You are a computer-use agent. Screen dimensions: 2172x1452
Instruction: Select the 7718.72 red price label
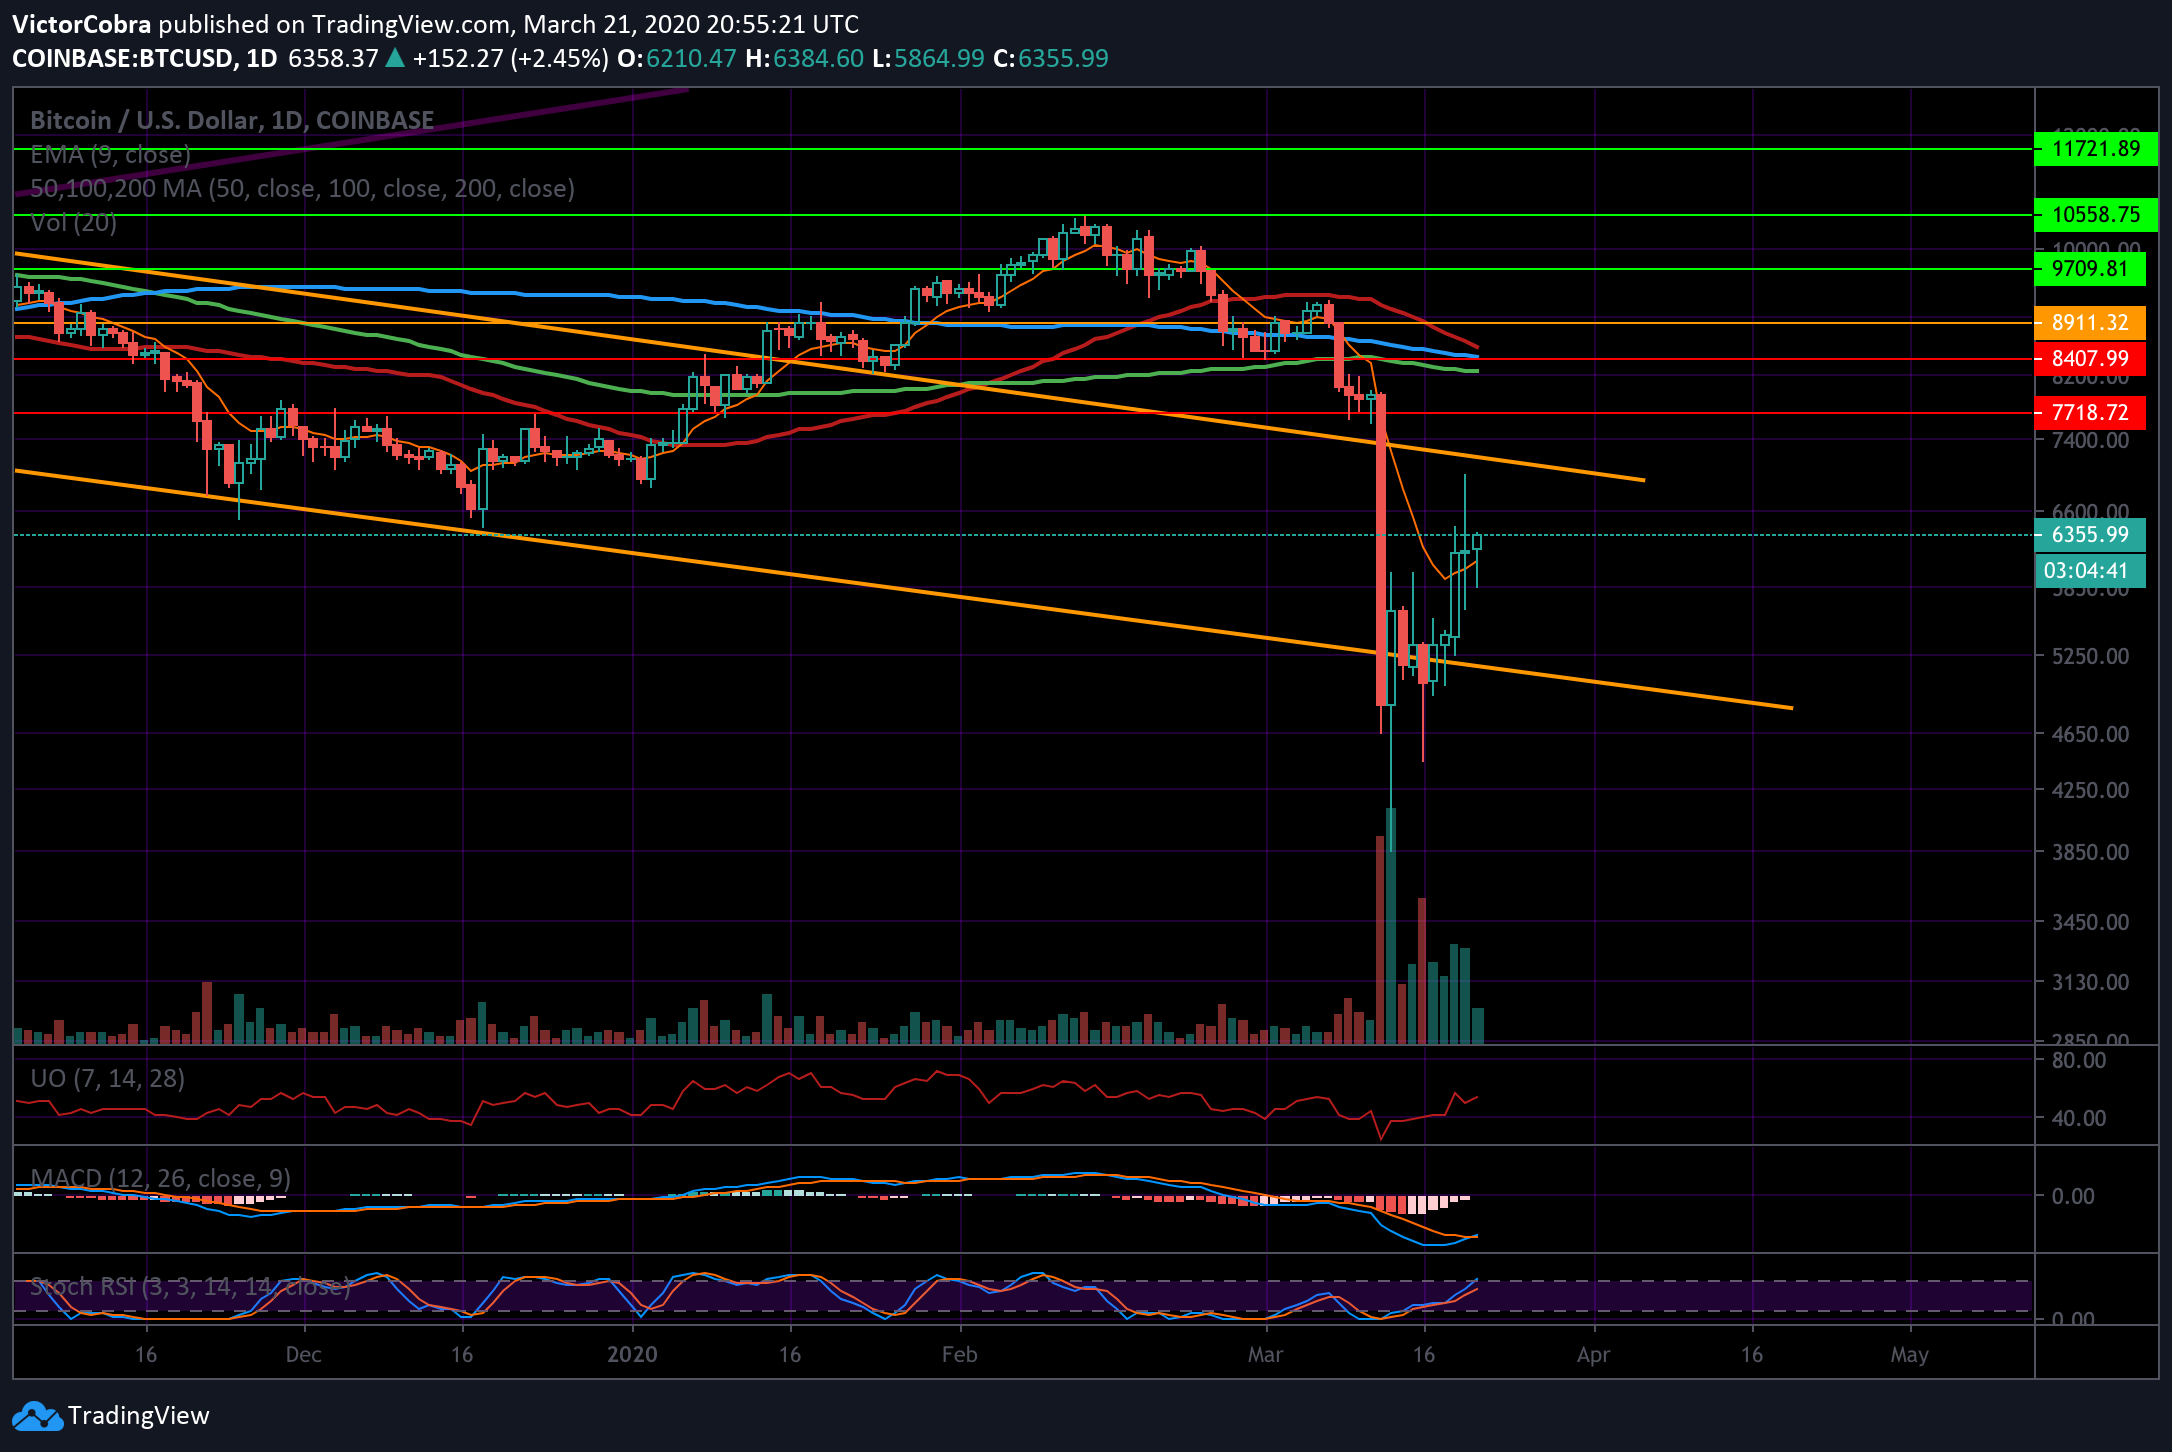click(2090, 413)
